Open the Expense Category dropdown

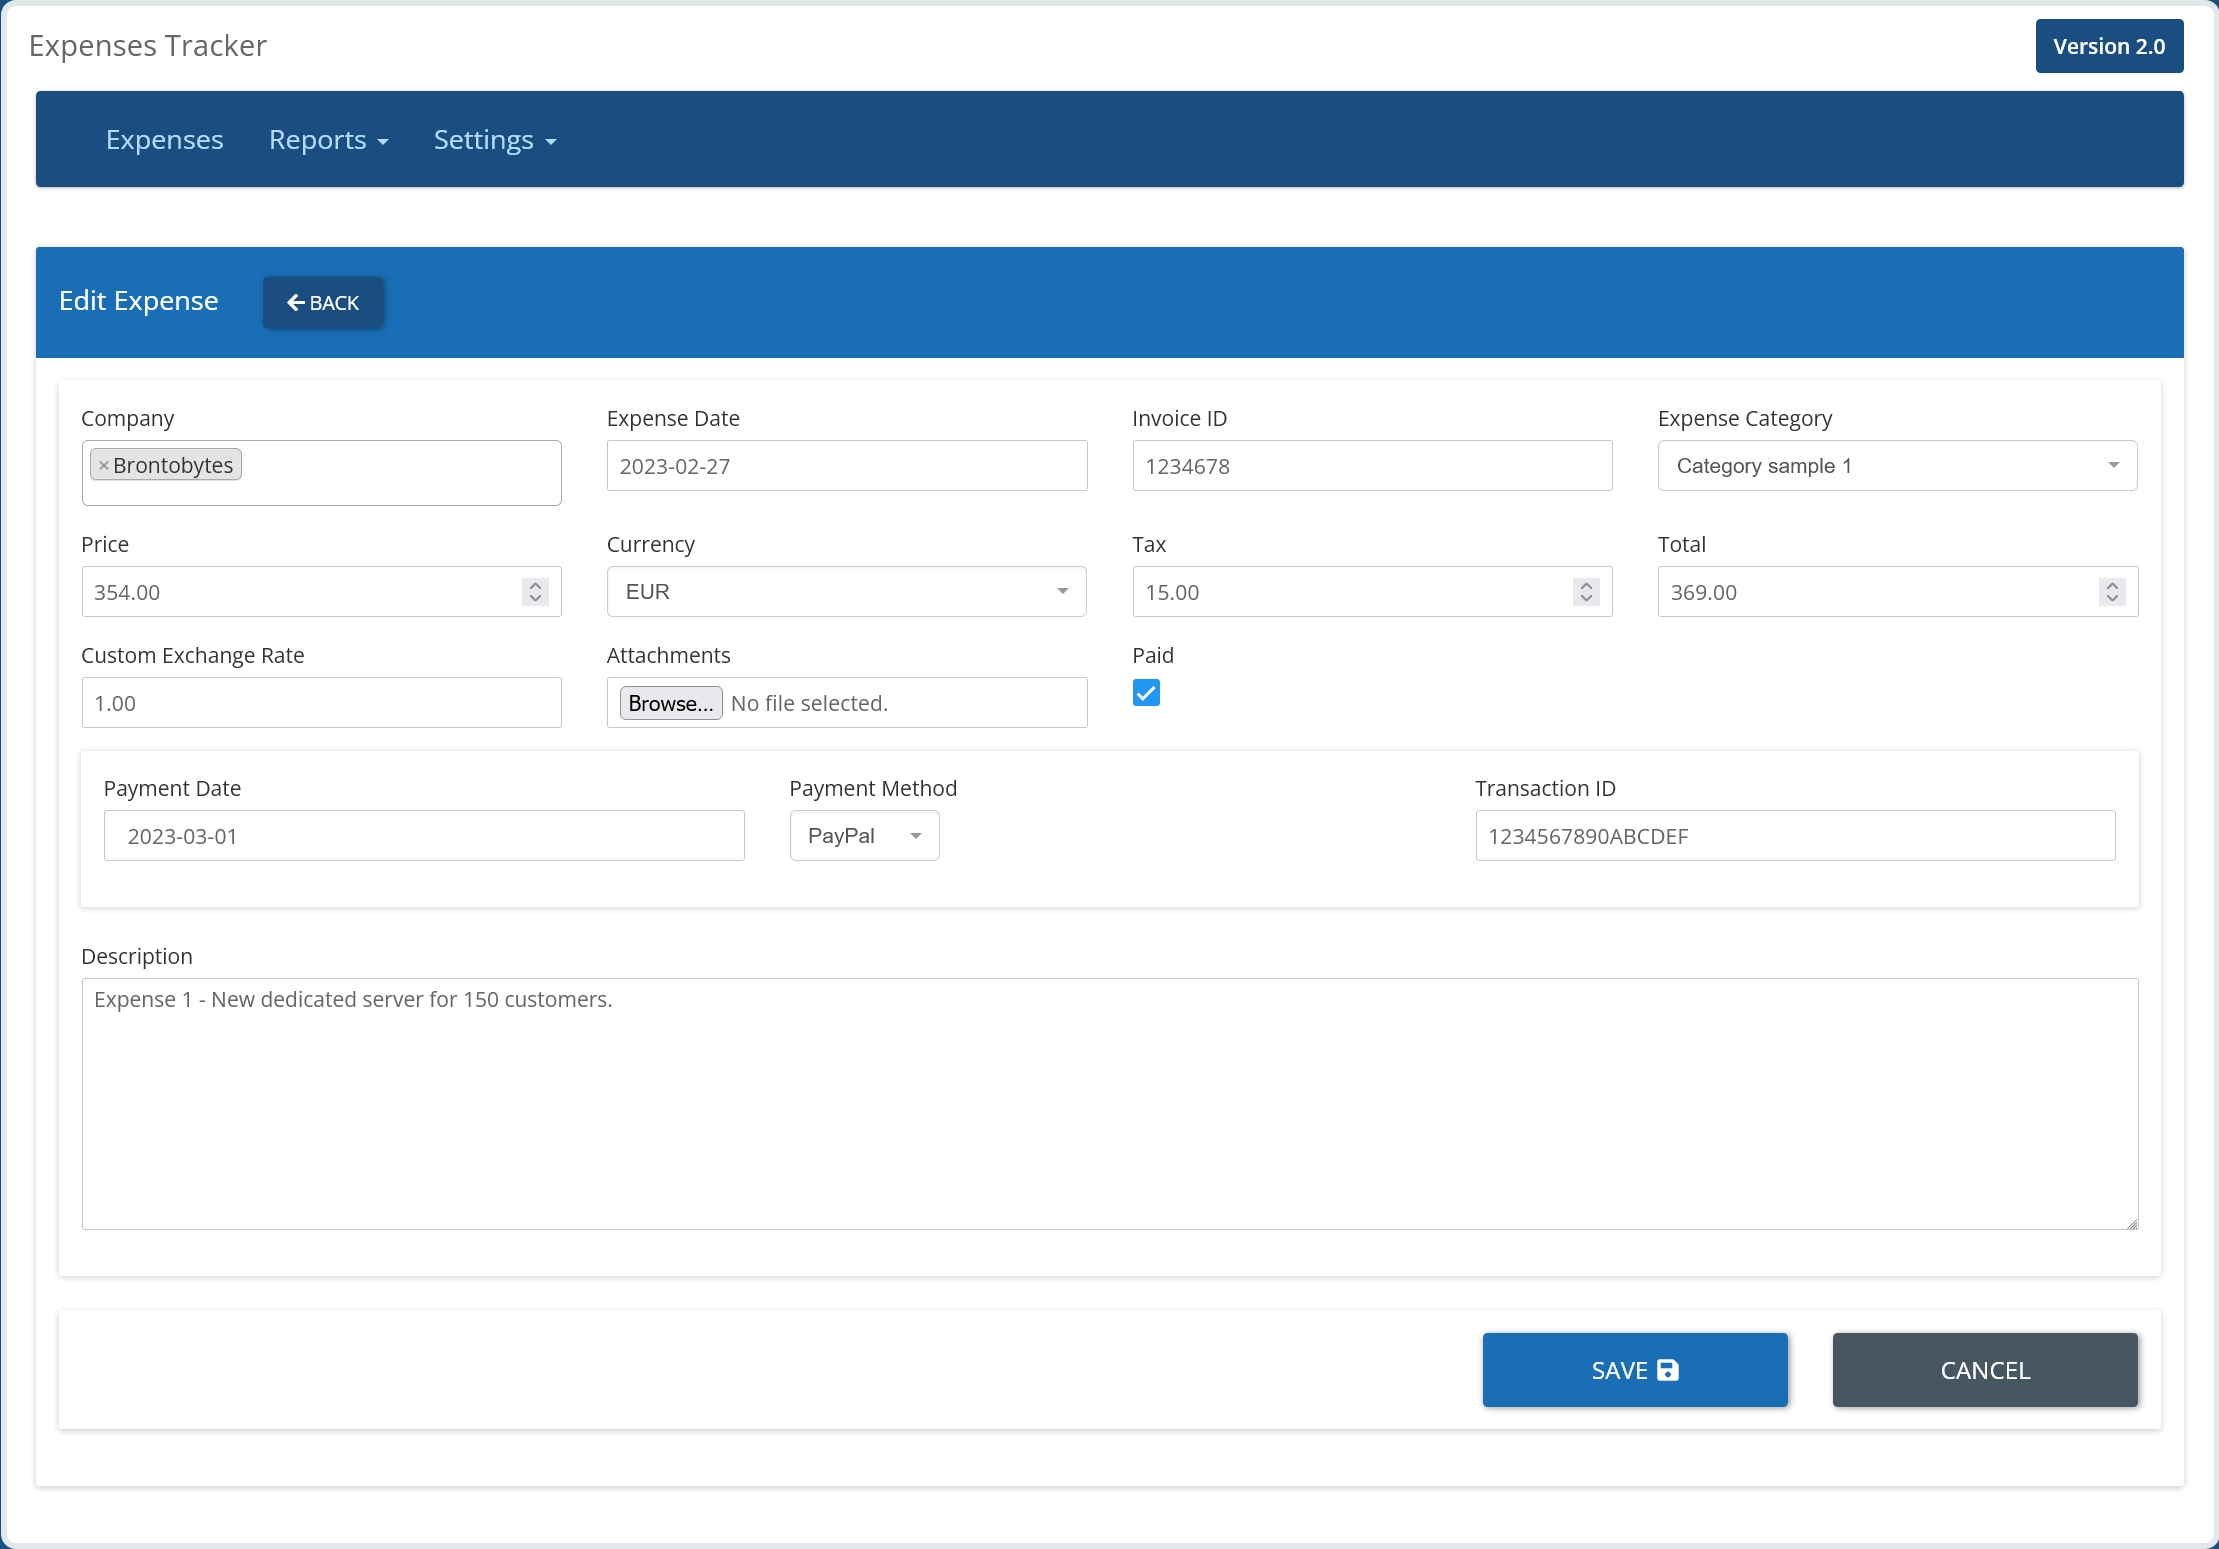click(1897, 466)
